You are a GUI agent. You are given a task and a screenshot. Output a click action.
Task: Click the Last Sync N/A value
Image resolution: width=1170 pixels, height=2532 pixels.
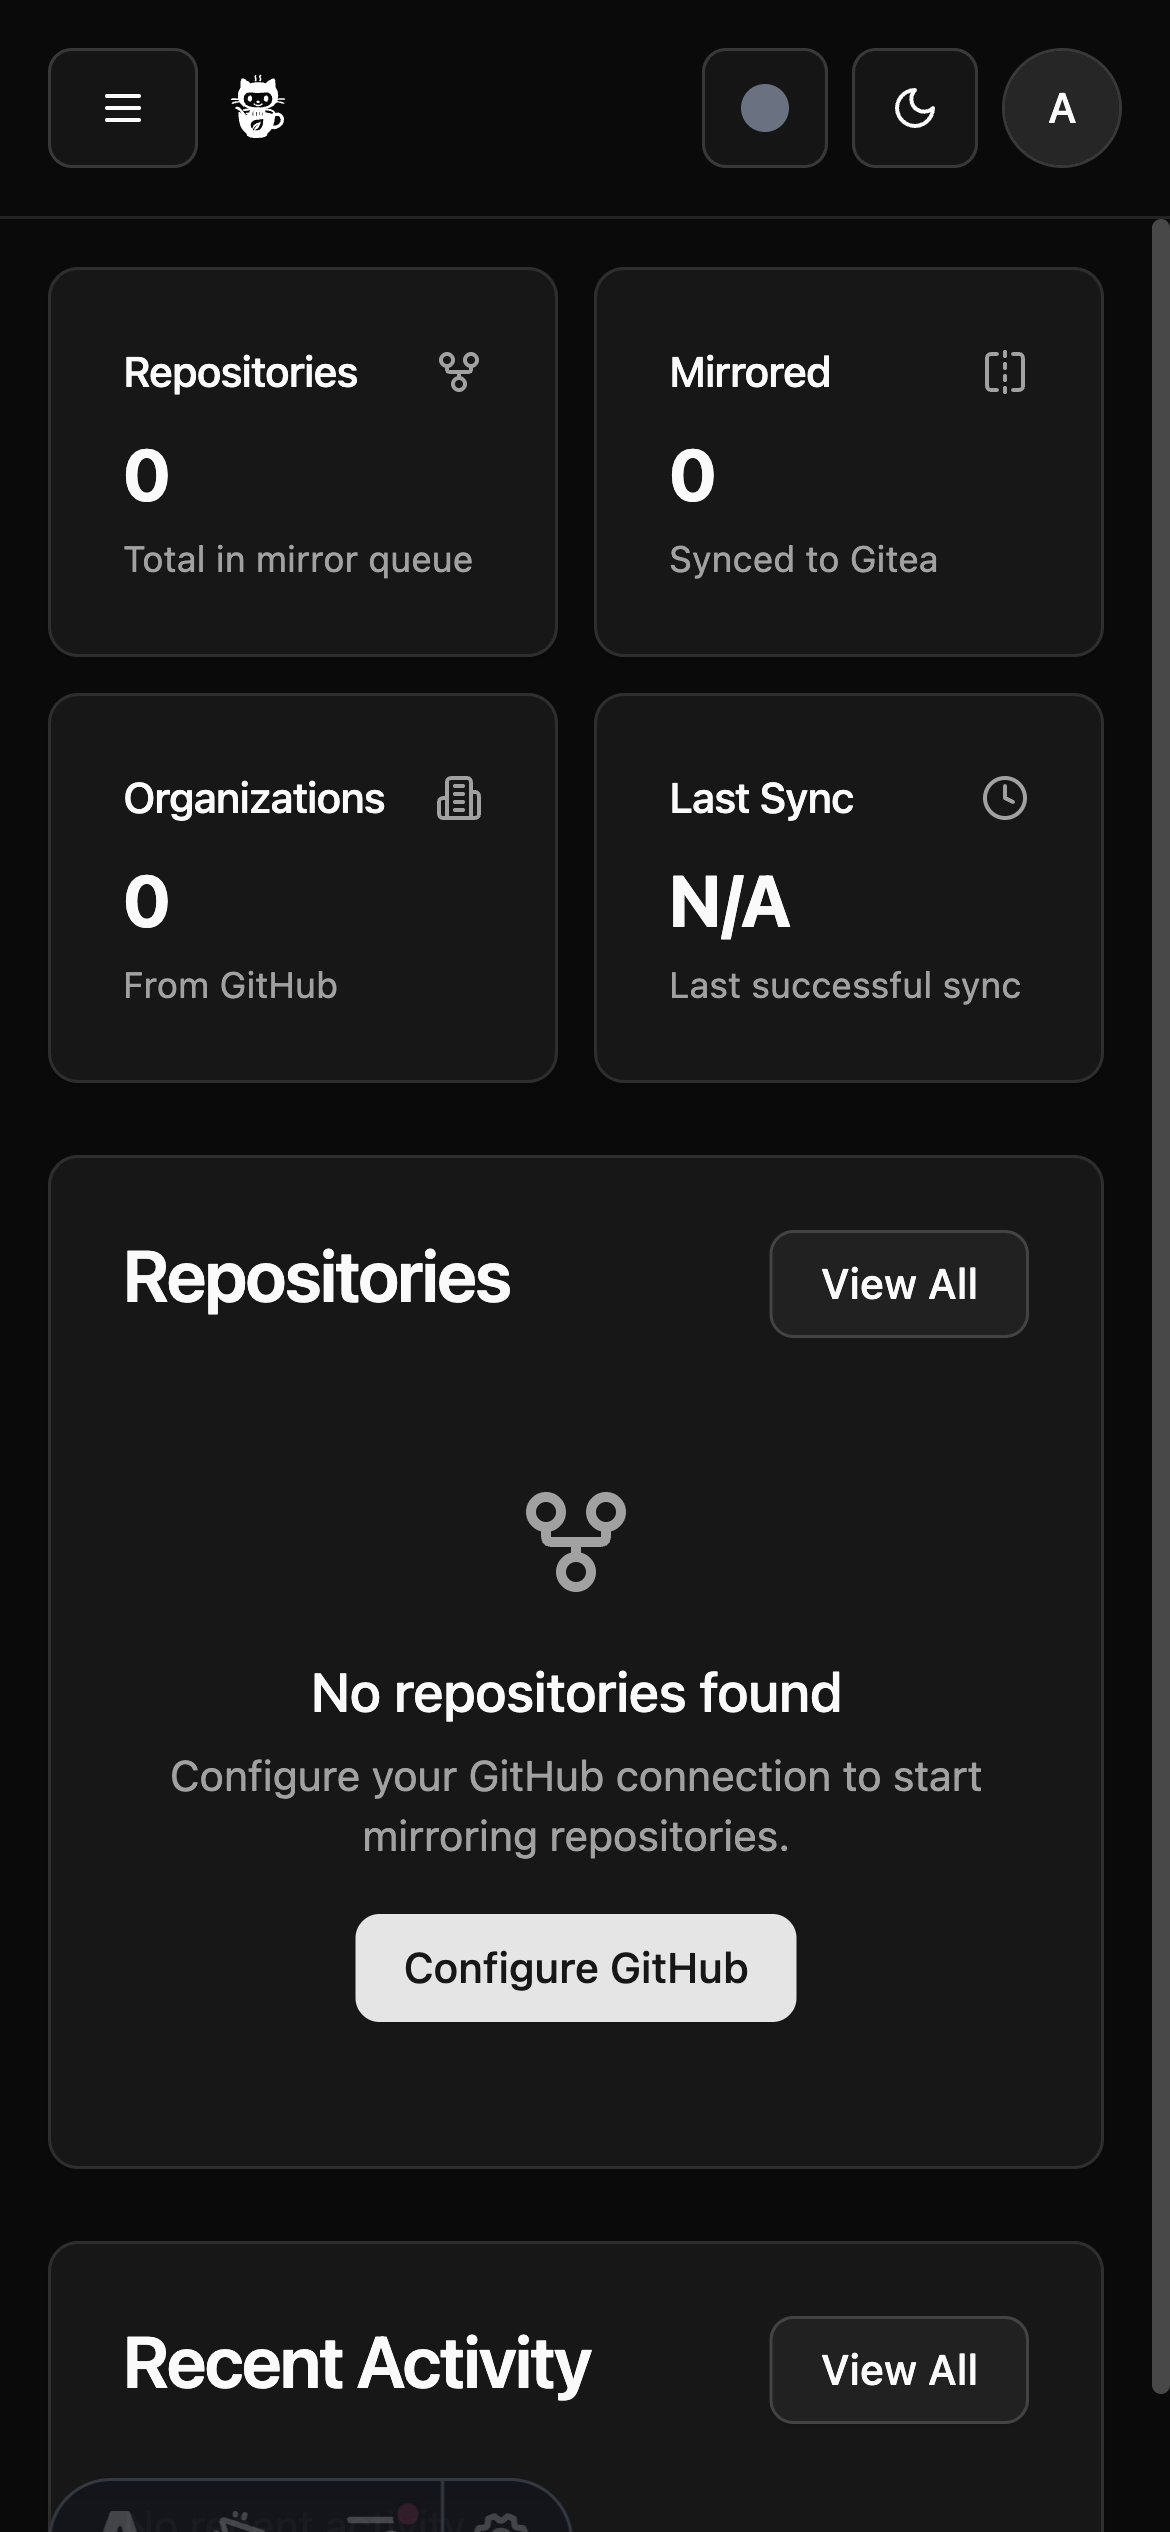click(x=730, y=902)
